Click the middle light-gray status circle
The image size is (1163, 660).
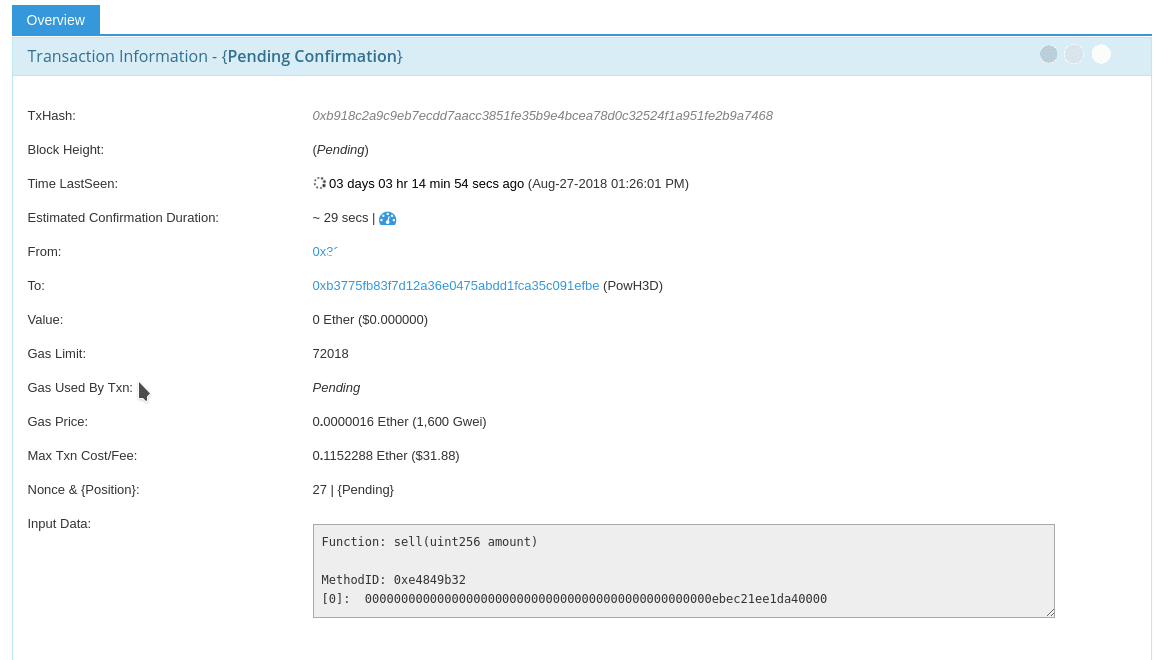(x=1074, y=54)
